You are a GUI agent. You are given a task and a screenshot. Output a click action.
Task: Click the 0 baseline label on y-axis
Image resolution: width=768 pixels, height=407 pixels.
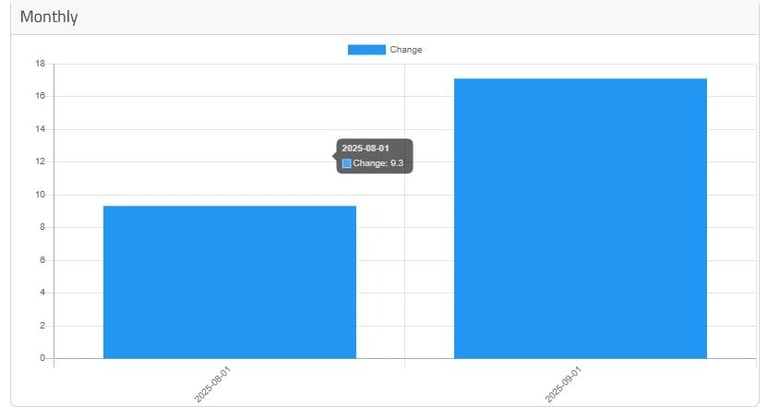click(x=43, y=358)
